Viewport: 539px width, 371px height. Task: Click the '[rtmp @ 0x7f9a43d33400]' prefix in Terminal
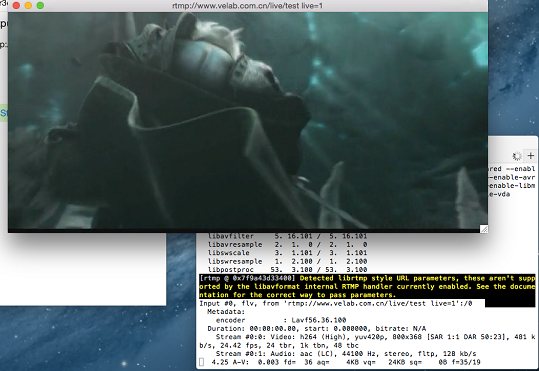(247, 278)
